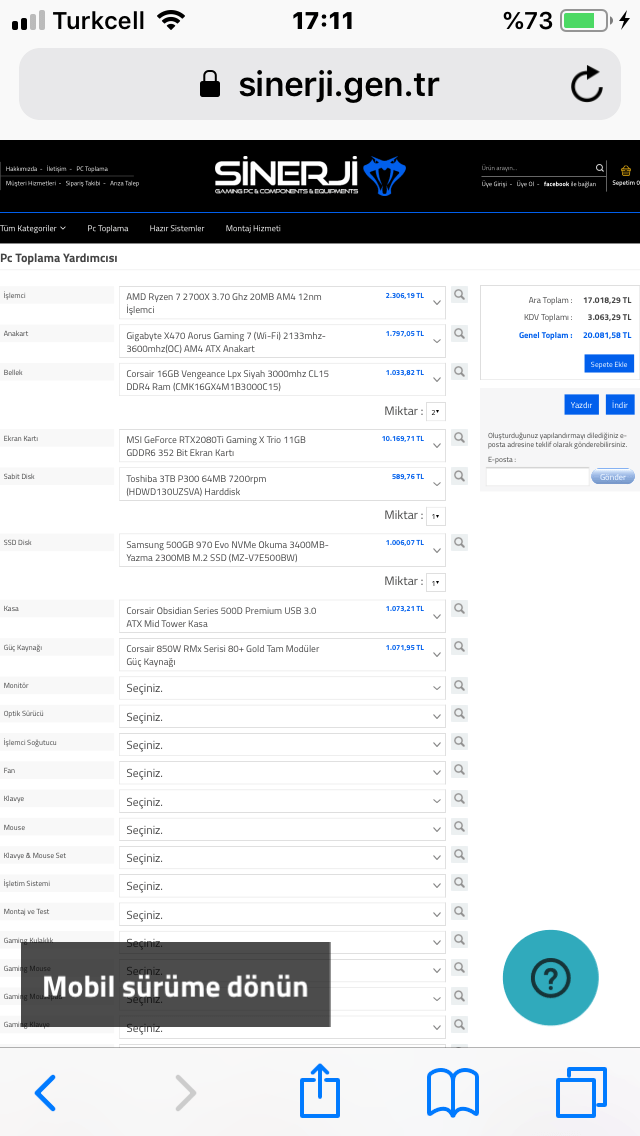Click magnifier beside Kasa selection

pos(459,608)
